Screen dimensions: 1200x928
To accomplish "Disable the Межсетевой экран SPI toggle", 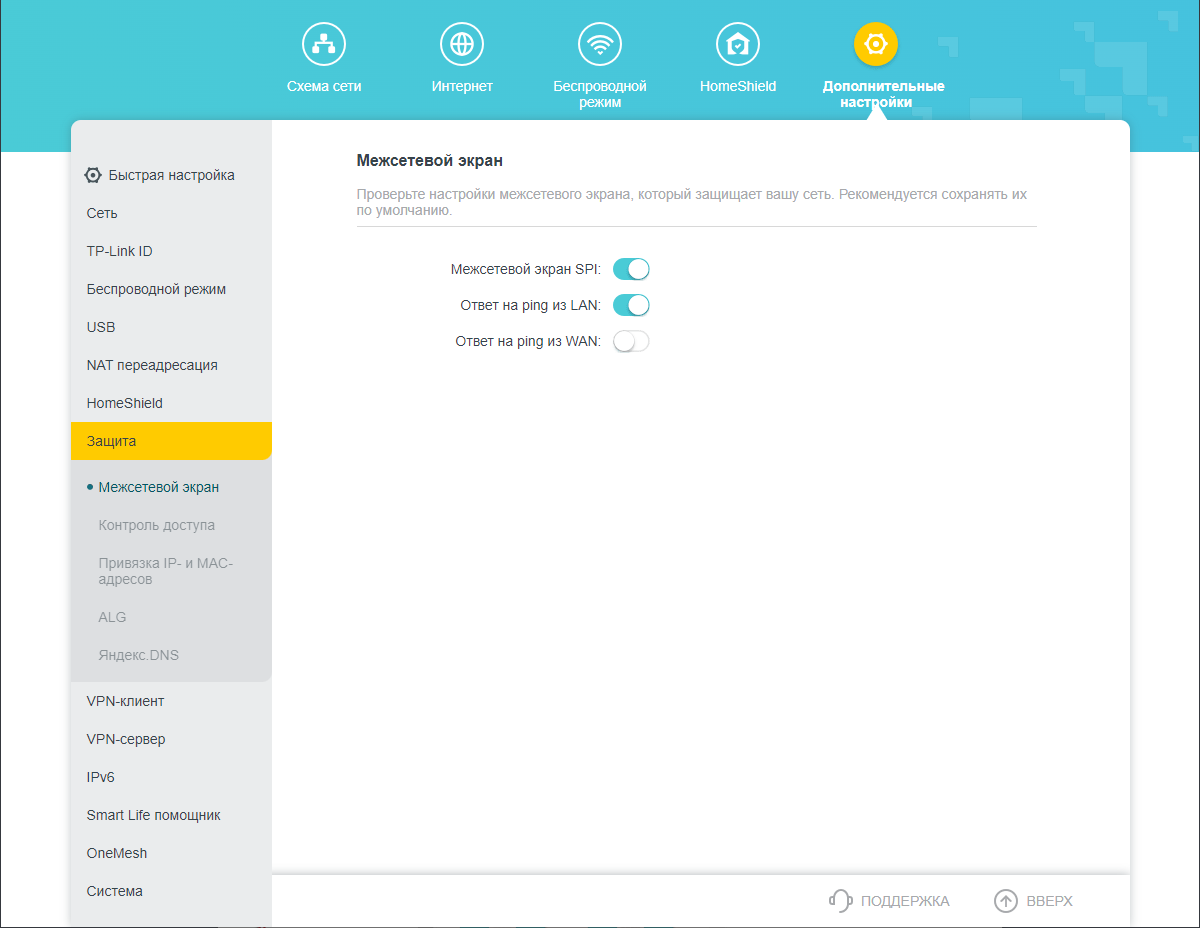I will point(631,269).
